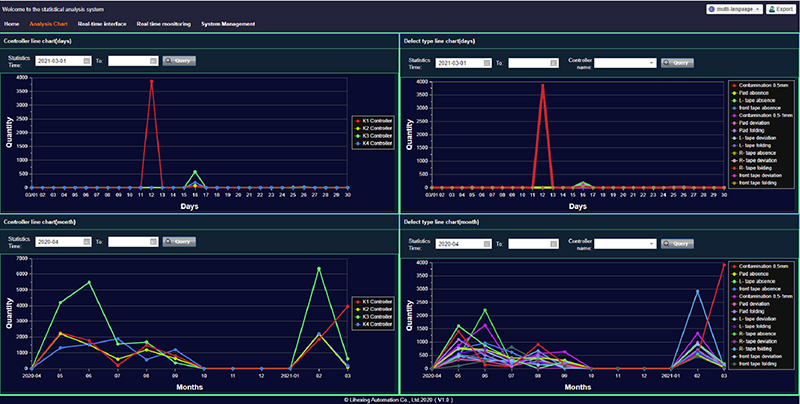The width and height of the screenshot is (800, 404).
Task: Open Controller name dropdown in monthly defect chart
Action: pos(650,243)
